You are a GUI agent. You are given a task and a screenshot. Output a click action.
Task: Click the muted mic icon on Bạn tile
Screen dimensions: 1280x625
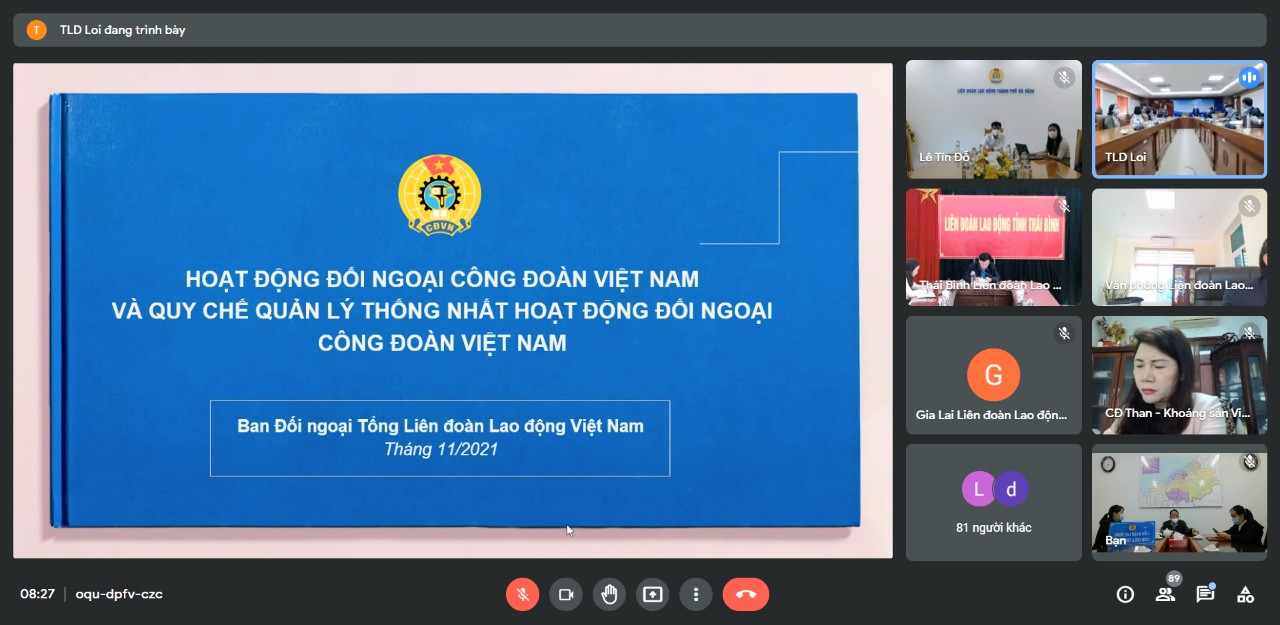(x=1249, y=461)
